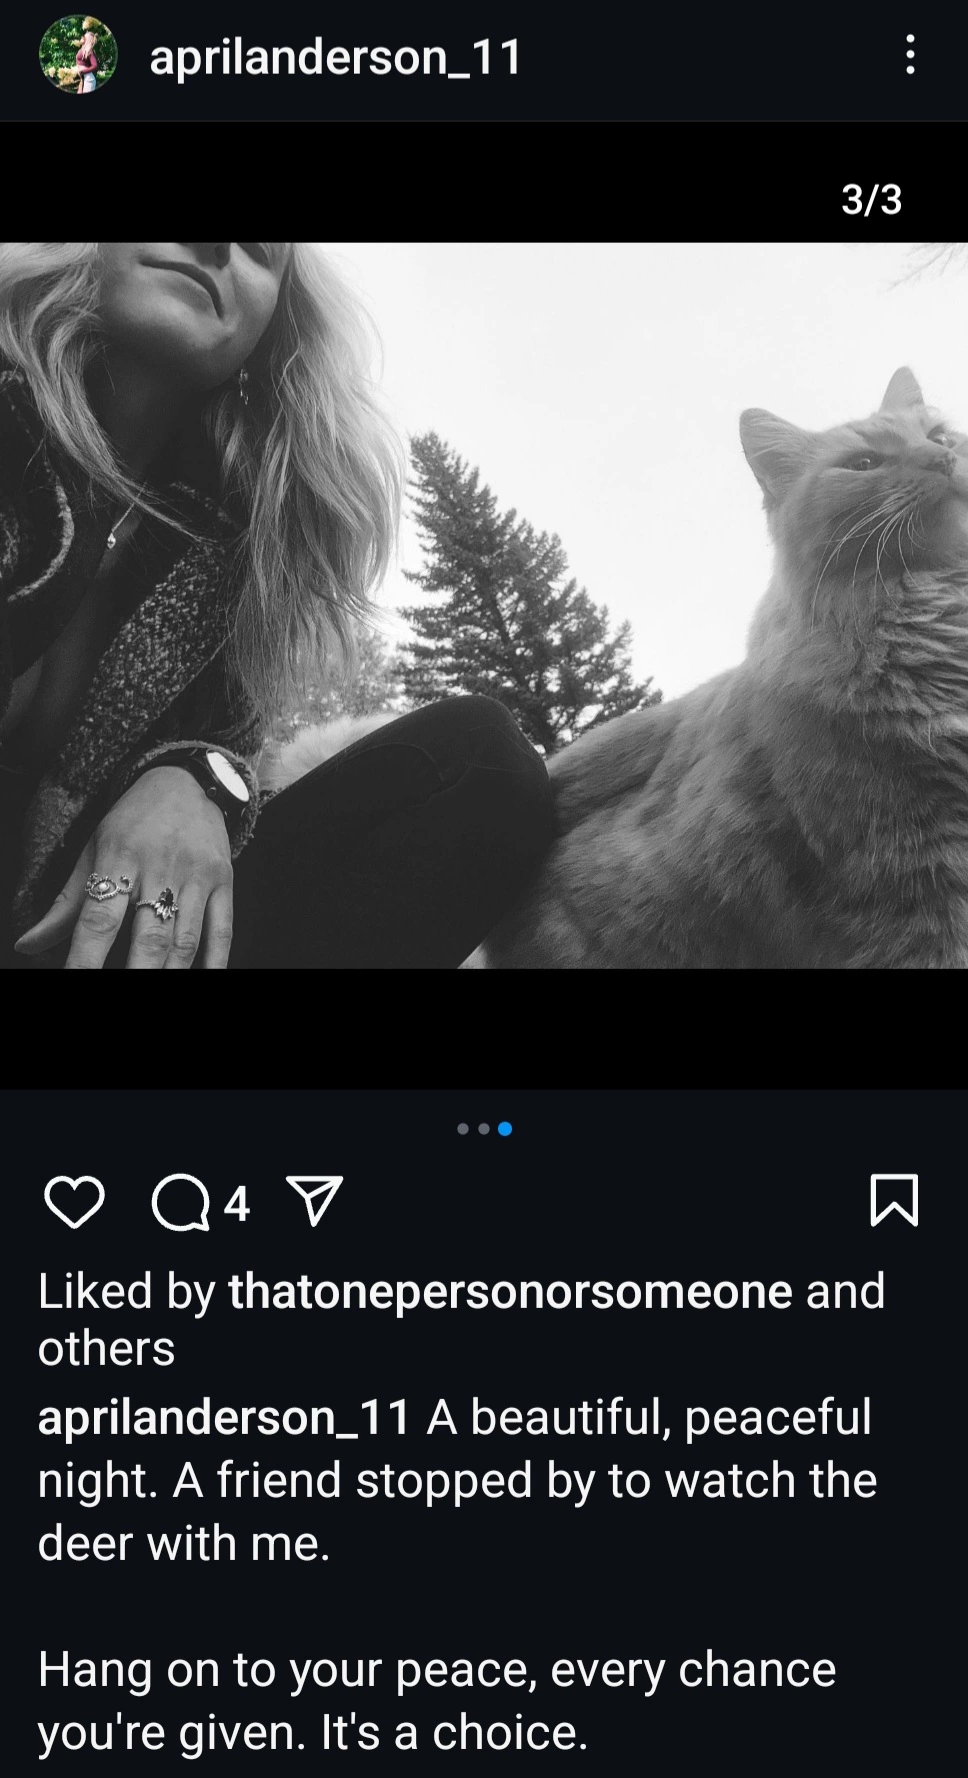This screenshot has width=968, height=1778.
Task: Tap the comment count number 4
Action: click(235, 1204)
